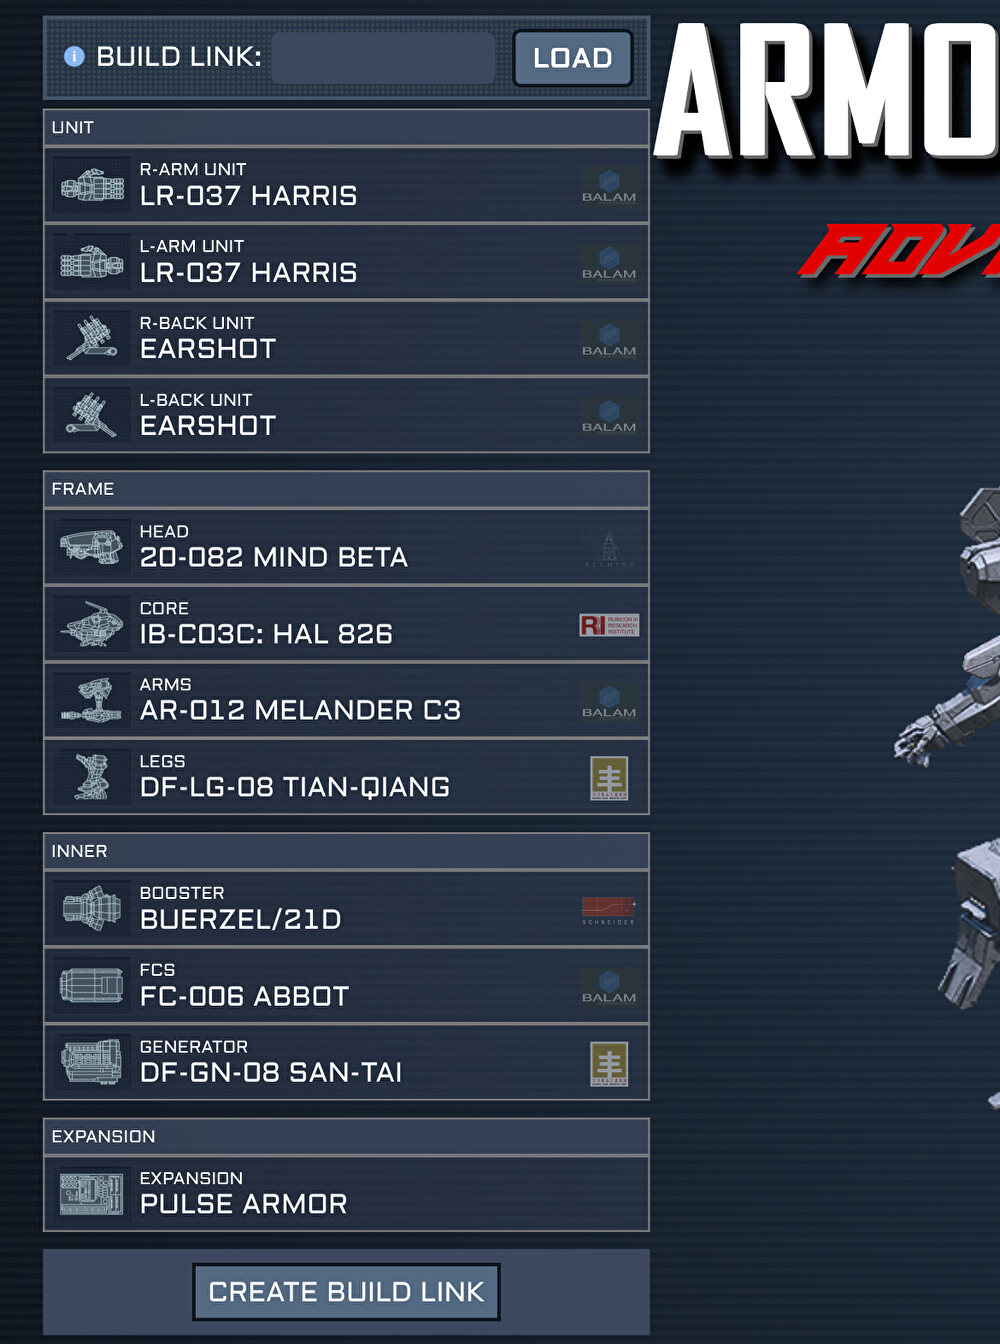1000x1344 pixels.
Task: Click the HEAD 20-082 MIND BETA part icon
Action: click(x=92, y=547)
